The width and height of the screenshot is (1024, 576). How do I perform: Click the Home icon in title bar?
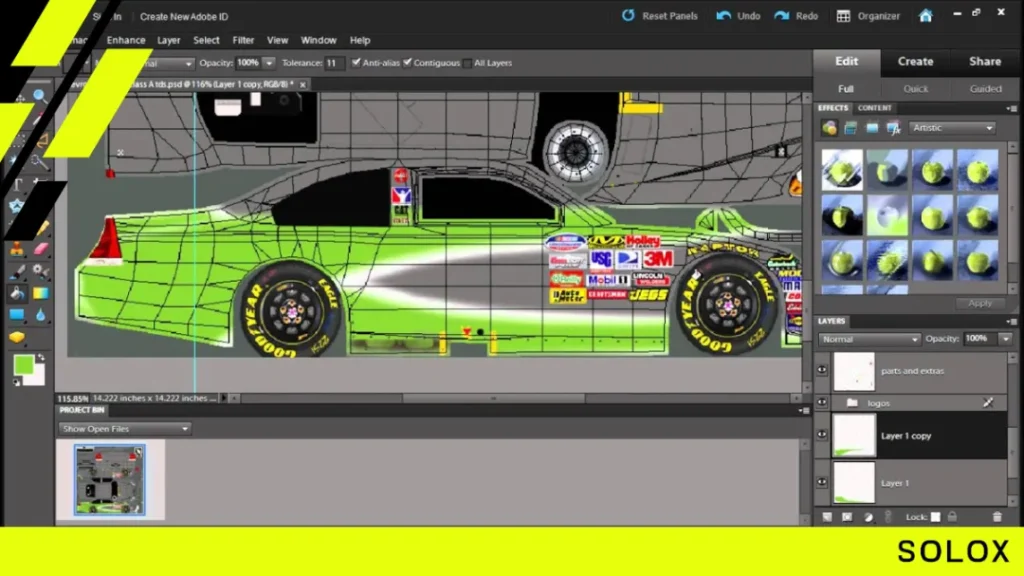tap(925, 16)
